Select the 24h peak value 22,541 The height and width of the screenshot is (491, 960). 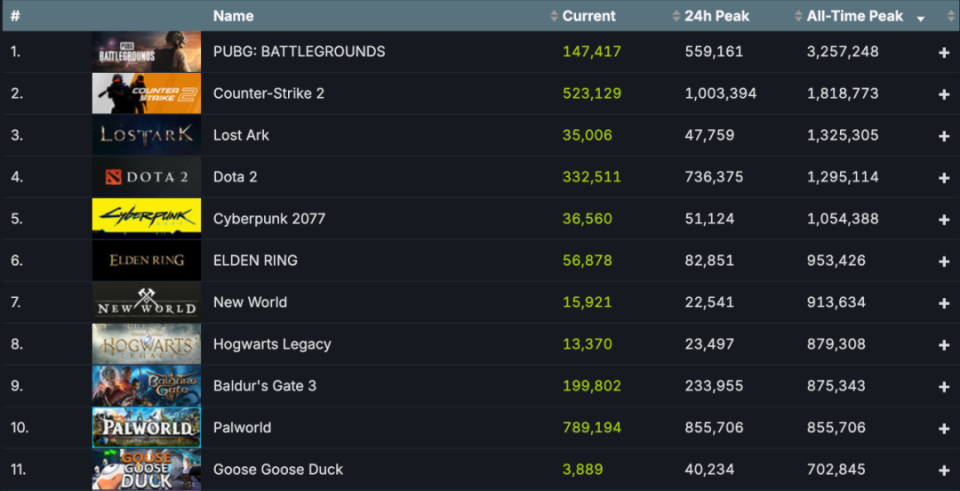[x=709, y=302]
